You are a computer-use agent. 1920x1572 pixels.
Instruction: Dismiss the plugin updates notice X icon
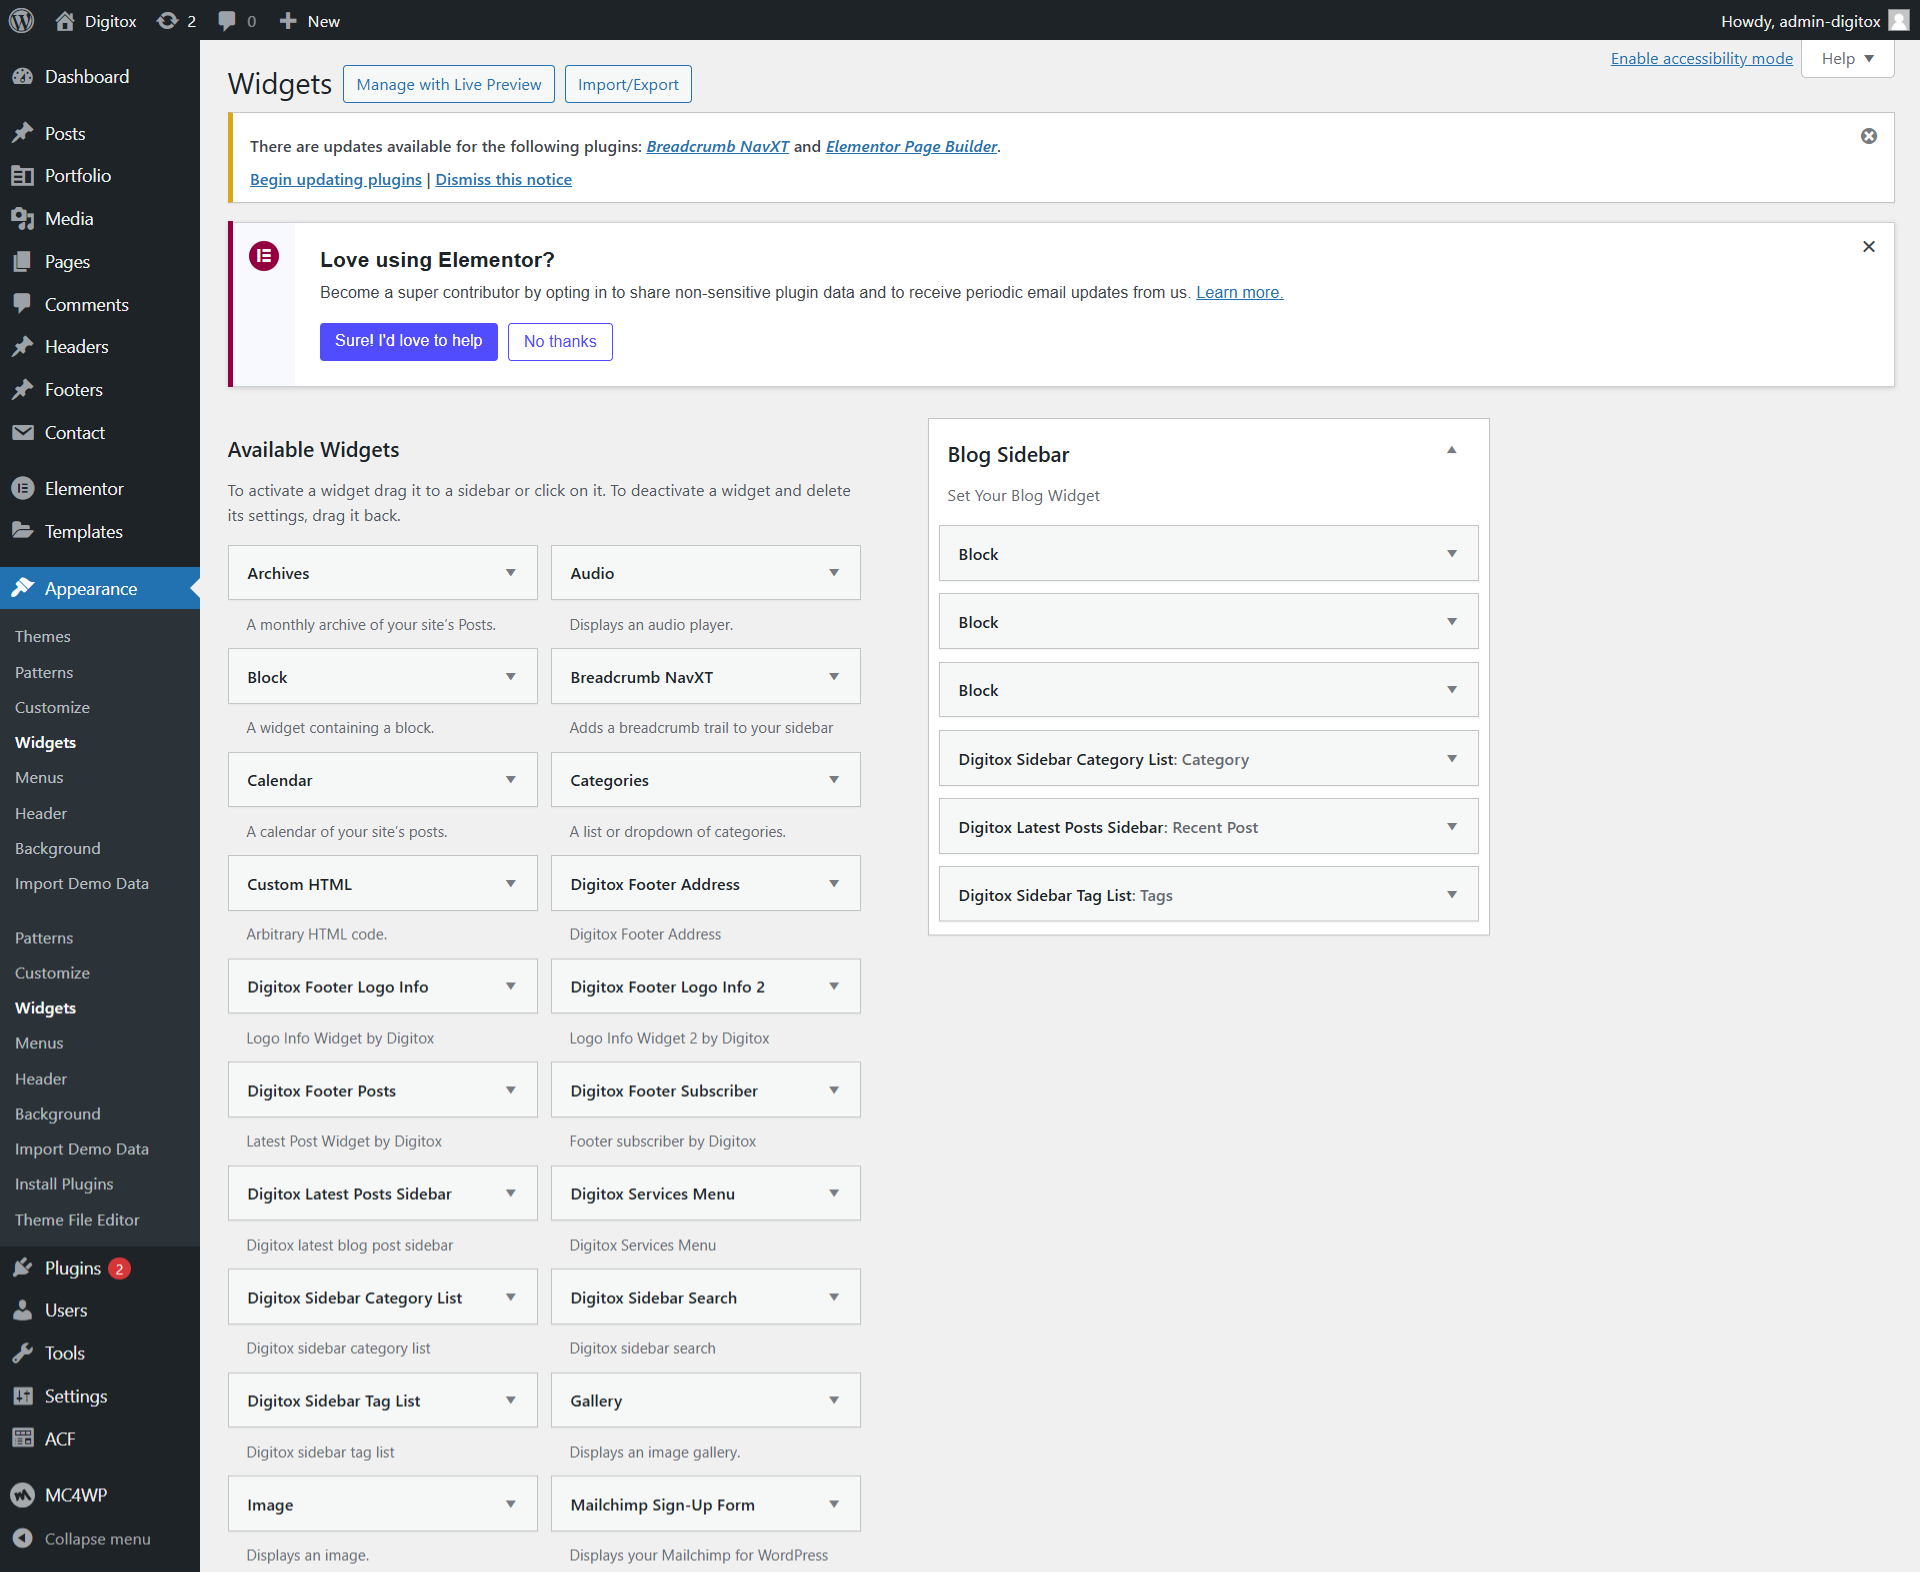point(1868,136)
